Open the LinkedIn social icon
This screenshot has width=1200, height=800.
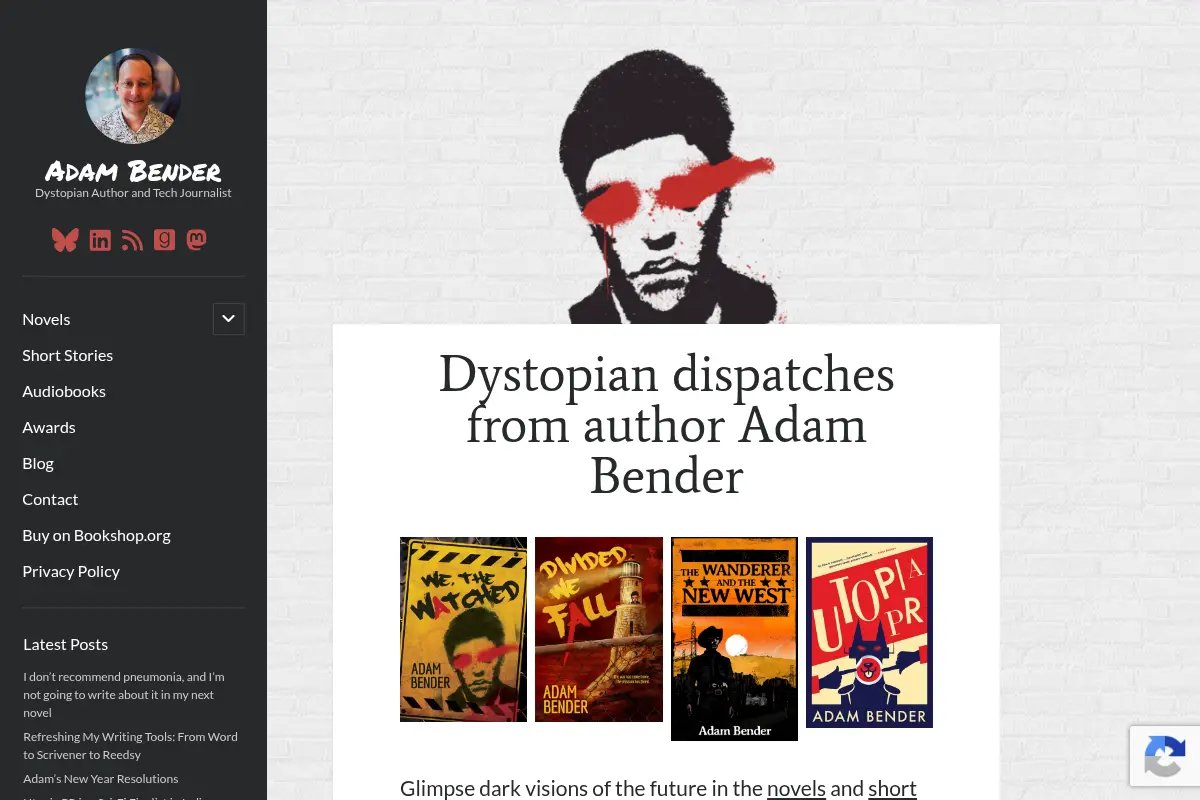tap(100, 240)
